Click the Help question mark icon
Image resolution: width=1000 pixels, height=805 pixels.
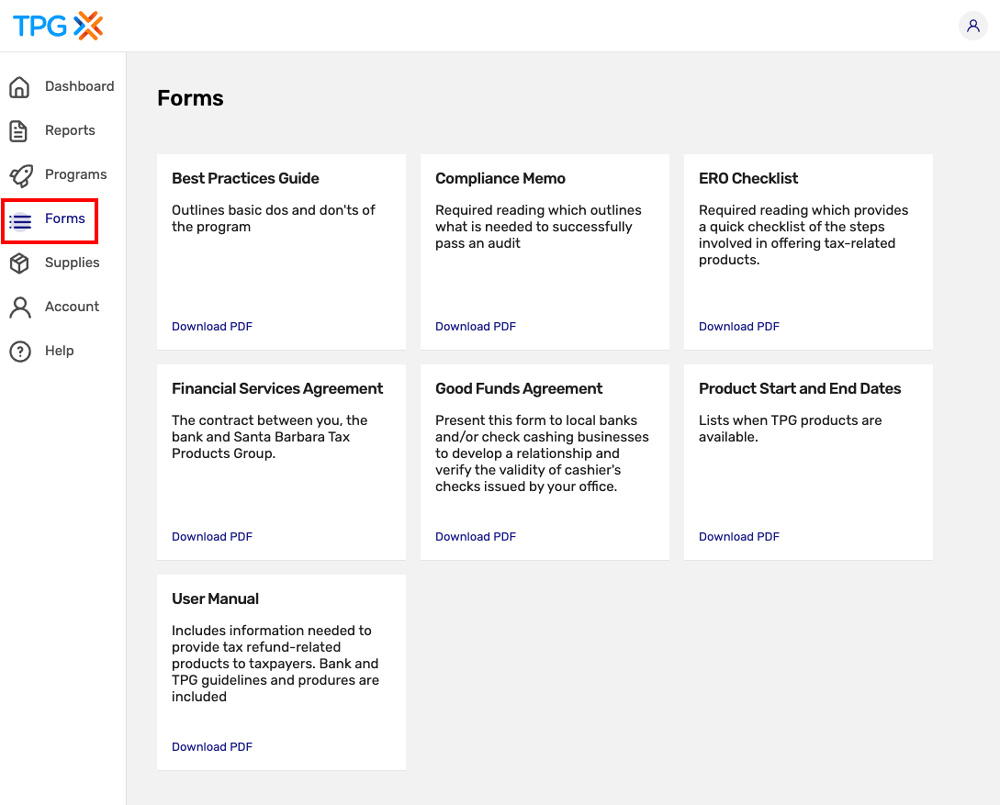point(20,351)
